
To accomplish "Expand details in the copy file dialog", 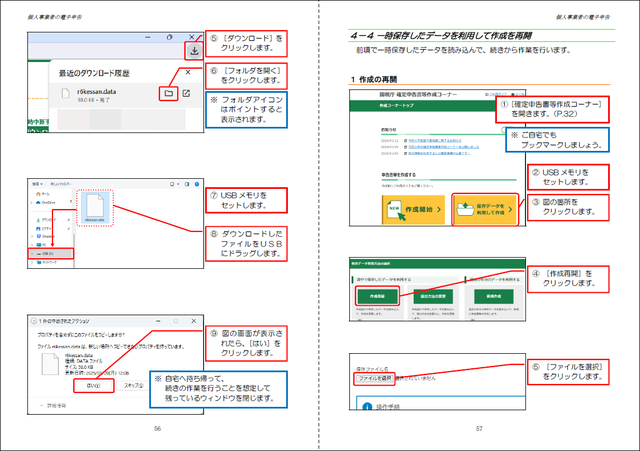I will click(53, 406).
